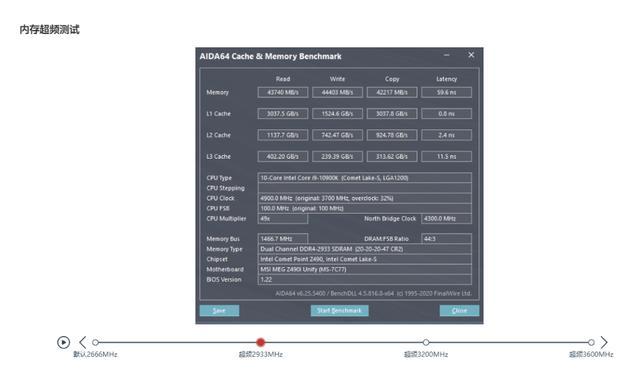Click L1 Cache Read value 3037.5 GB/s
Viewport: 640px width, 373px height.
(x=282, y=113)
